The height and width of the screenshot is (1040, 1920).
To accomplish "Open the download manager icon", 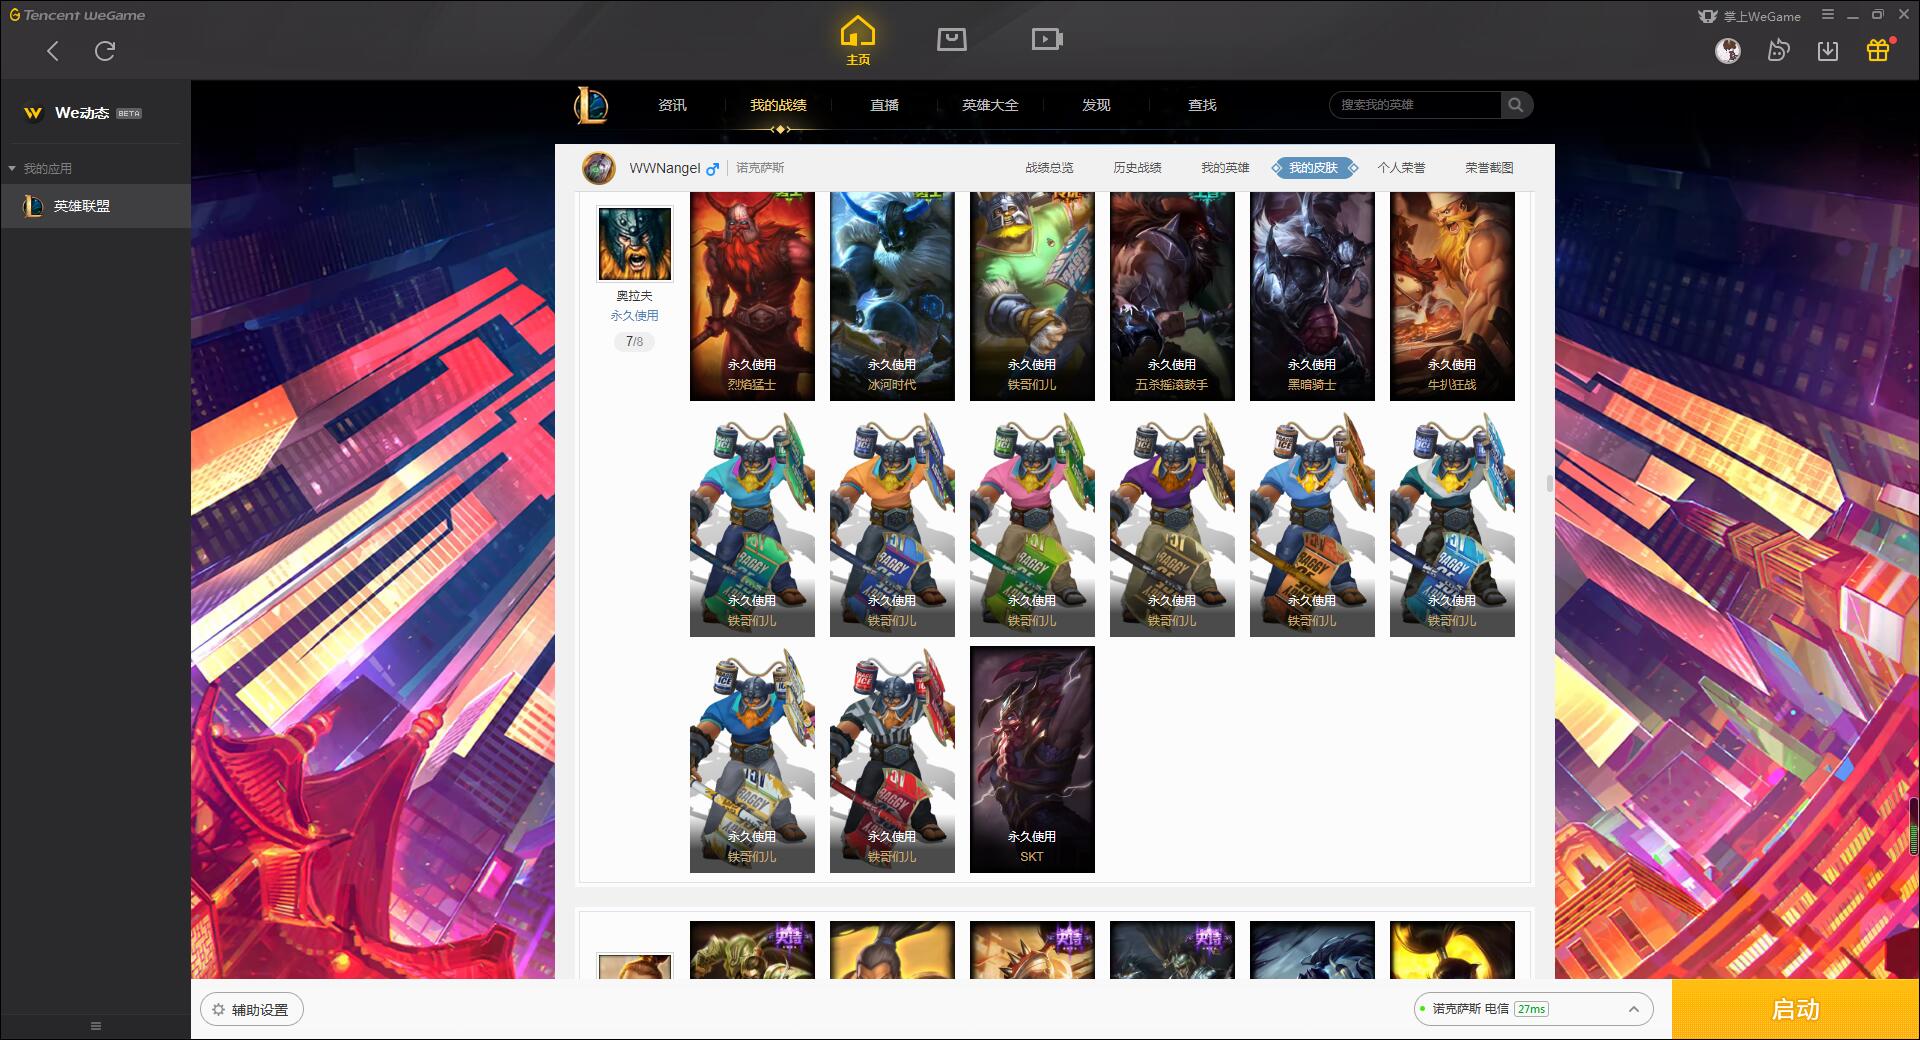I will click(1828, 50).
